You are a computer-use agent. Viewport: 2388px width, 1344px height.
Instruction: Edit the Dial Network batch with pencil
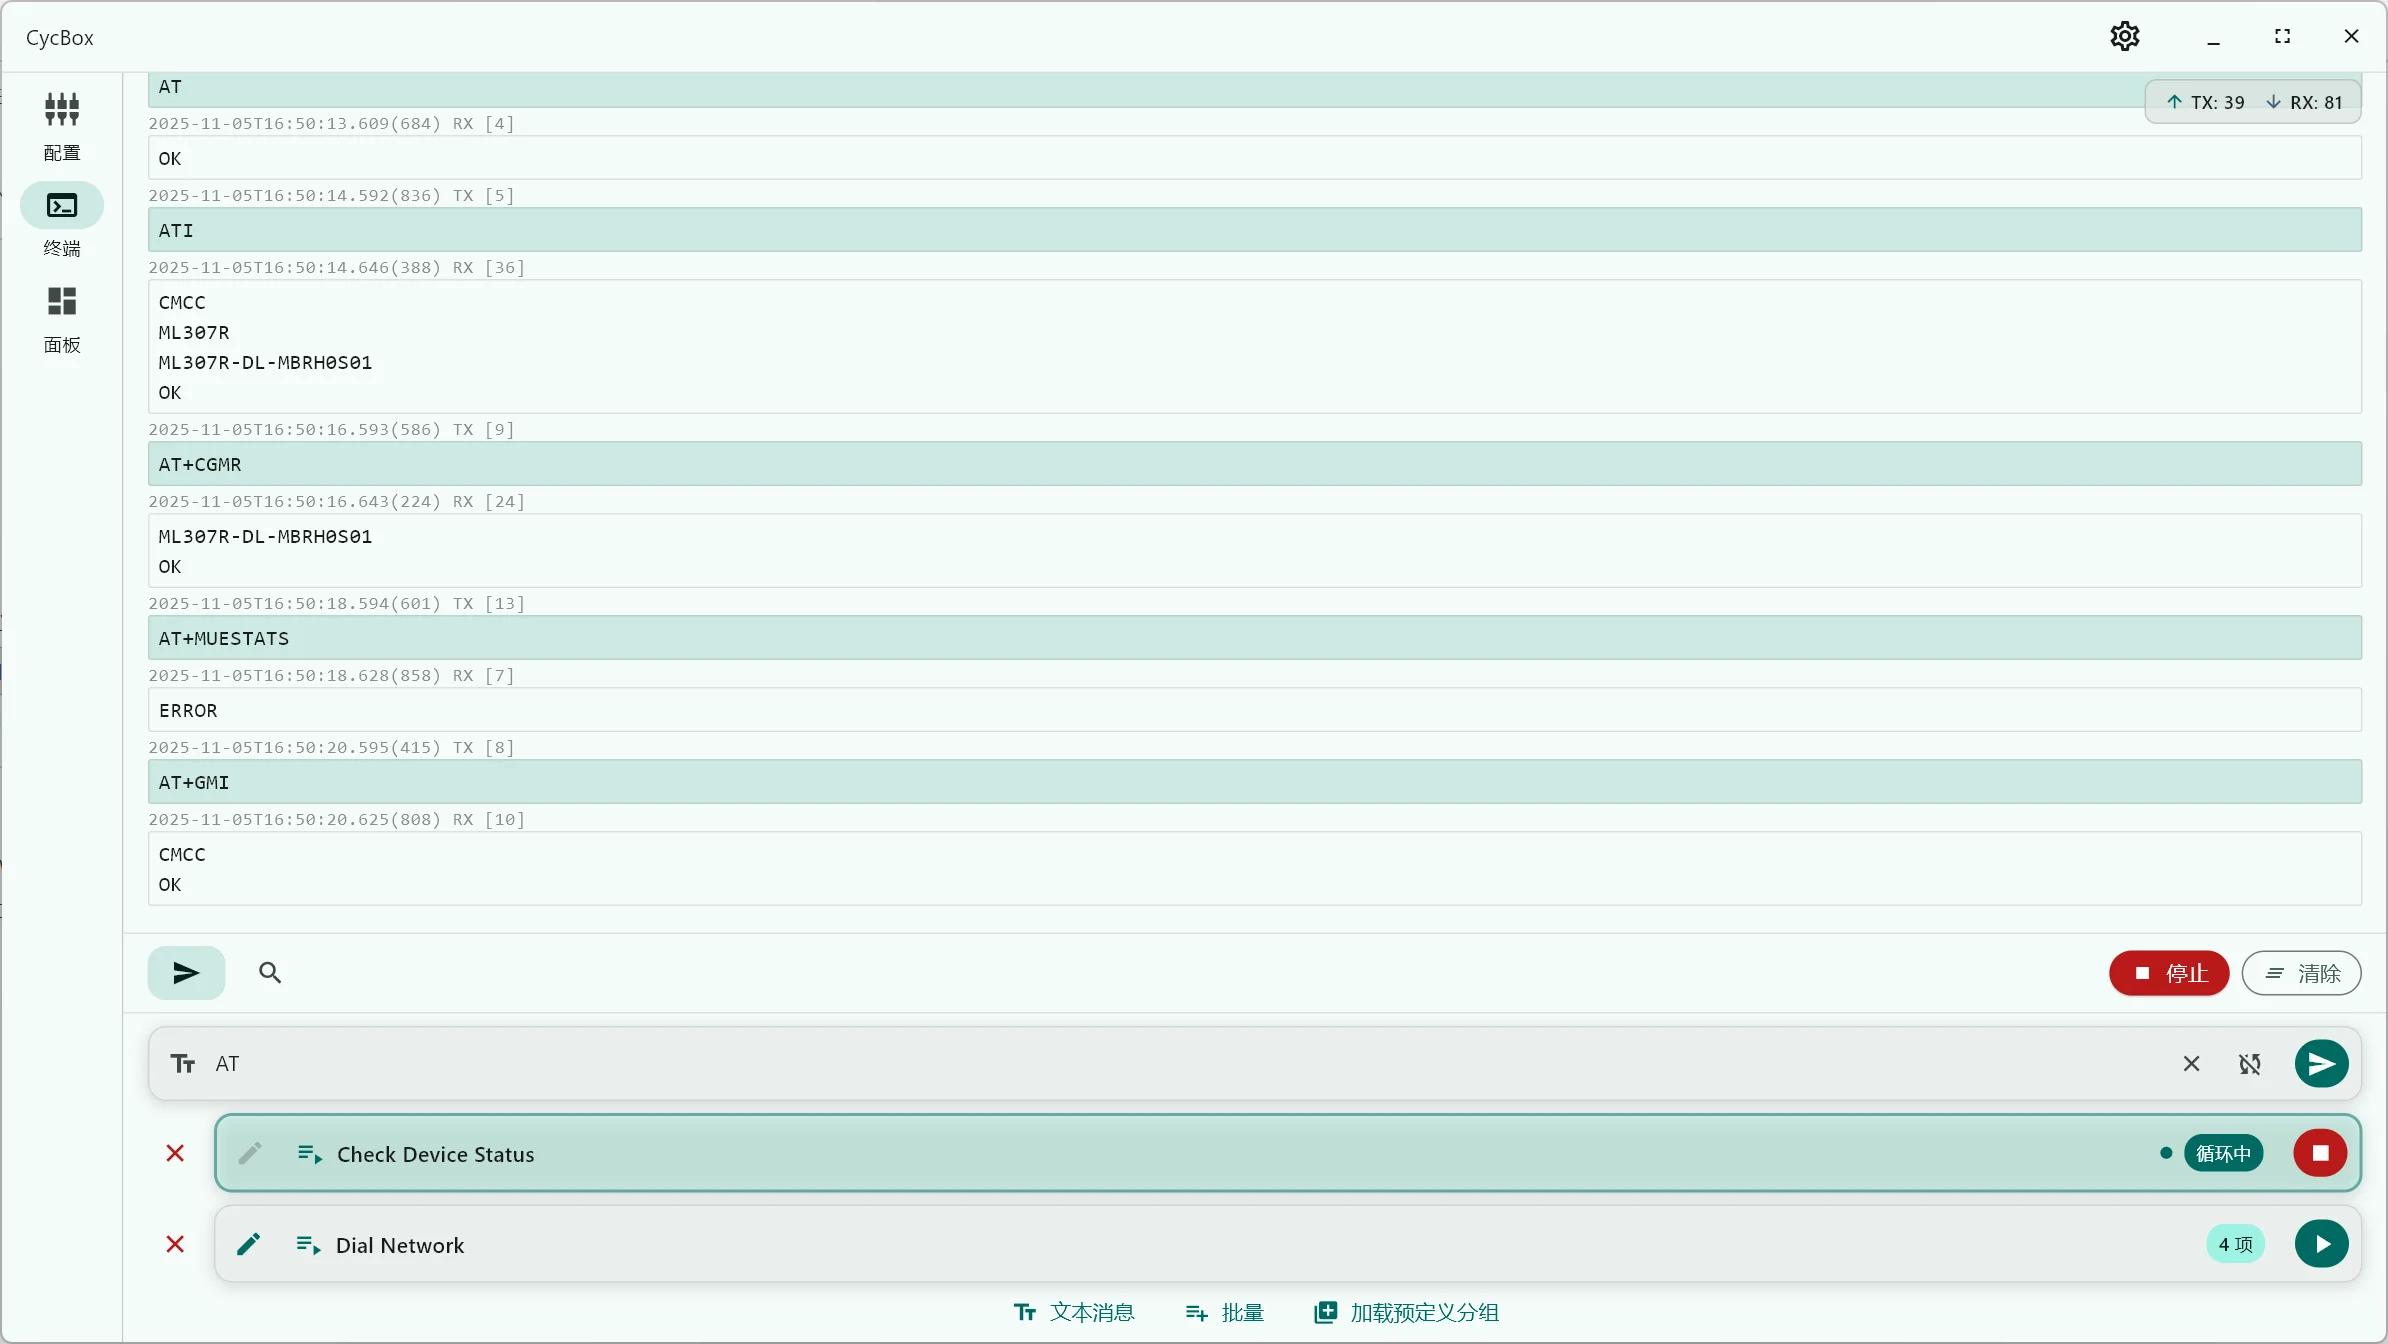coord(249,1244)
